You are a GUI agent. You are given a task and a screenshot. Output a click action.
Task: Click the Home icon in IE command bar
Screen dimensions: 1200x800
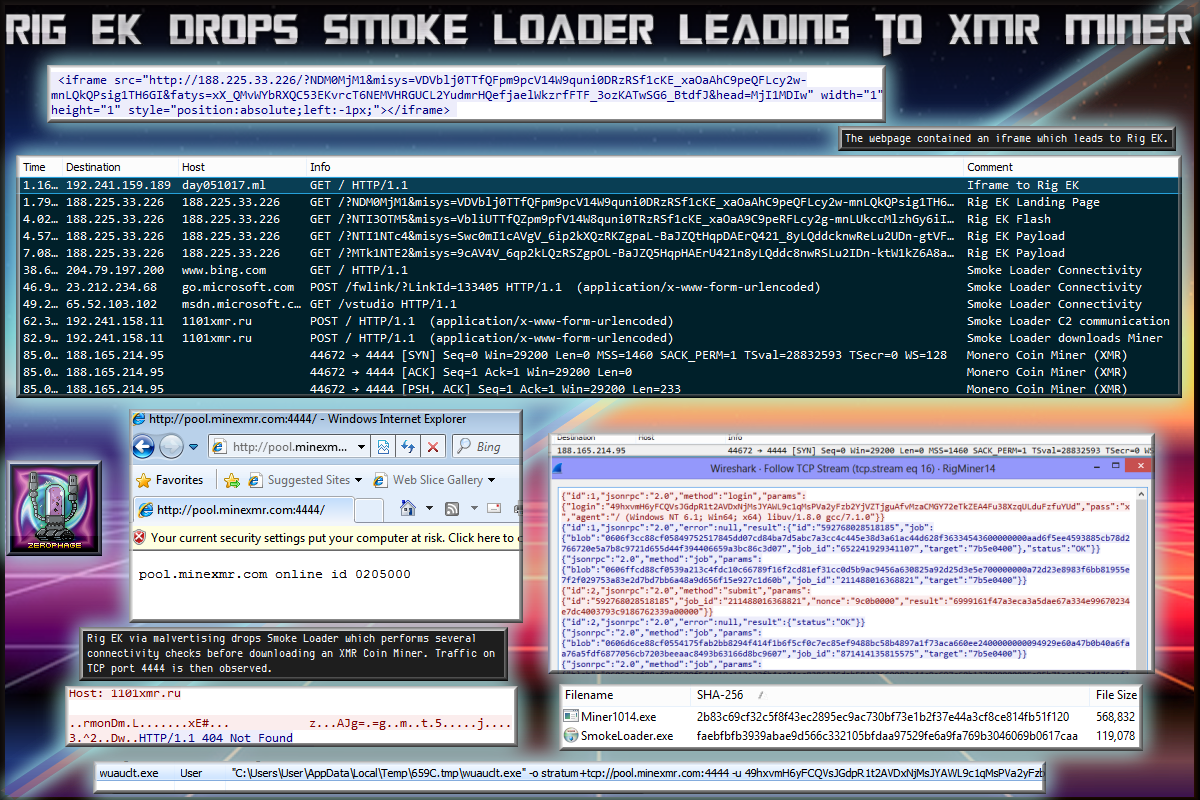point(408,509)
